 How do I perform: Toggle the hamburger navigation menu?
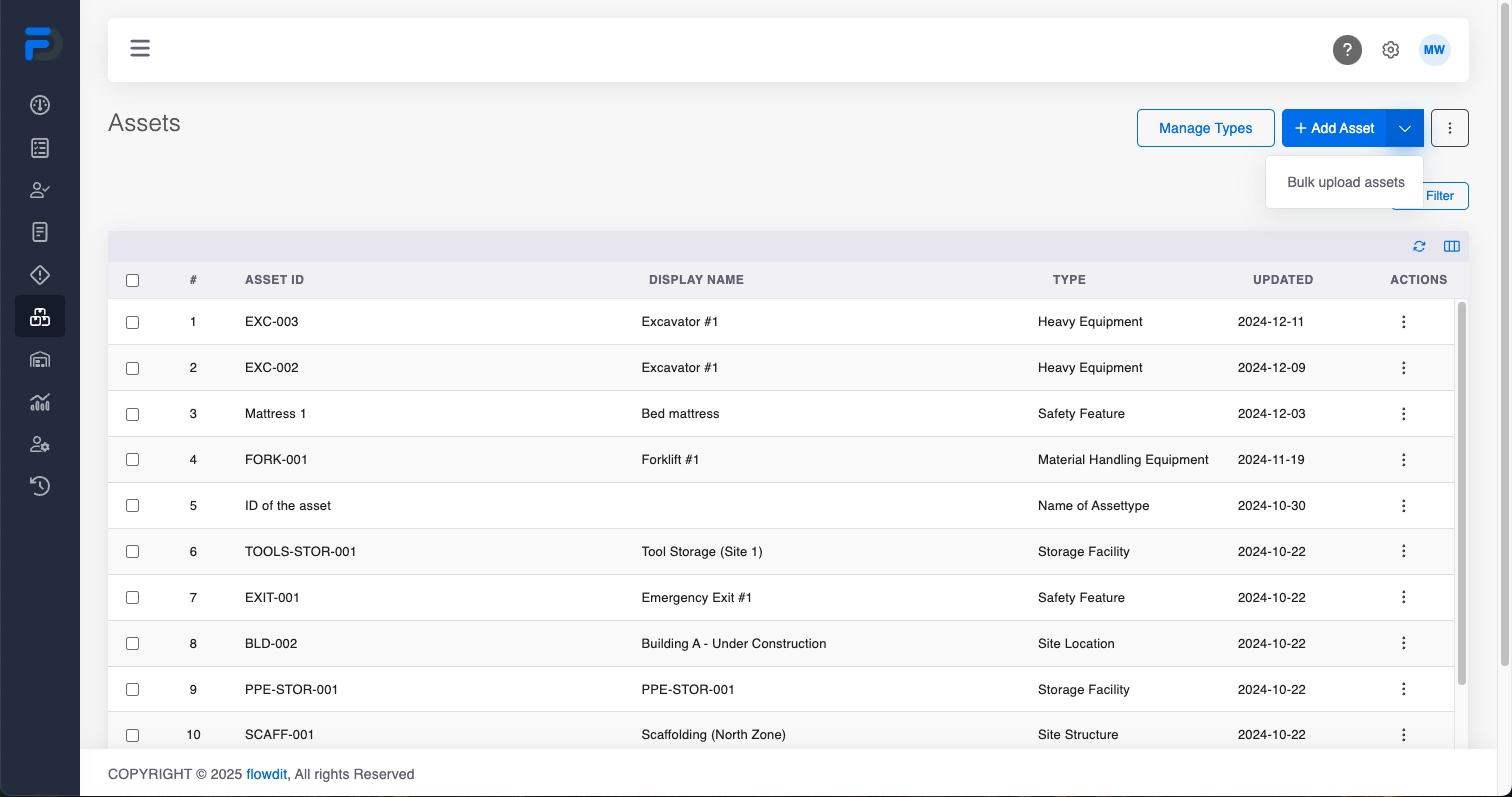point(140,48)
